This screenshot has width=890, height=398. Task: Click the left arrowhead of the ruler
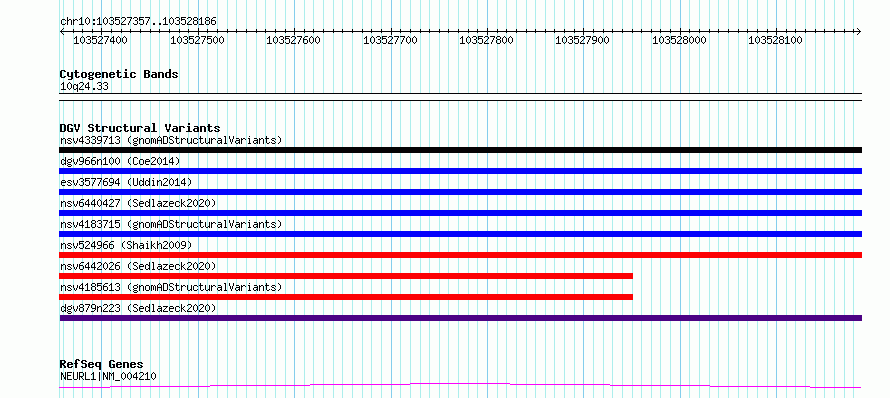click(x=62, y=31)
